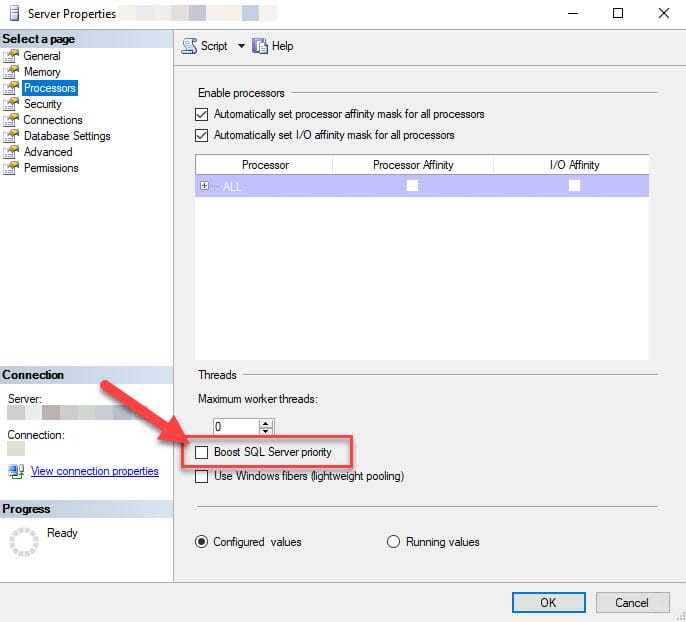The height and width of the screenshot is (622, 686).
Task: Expand the ALL processor tree node
Action: pos(204,186)
